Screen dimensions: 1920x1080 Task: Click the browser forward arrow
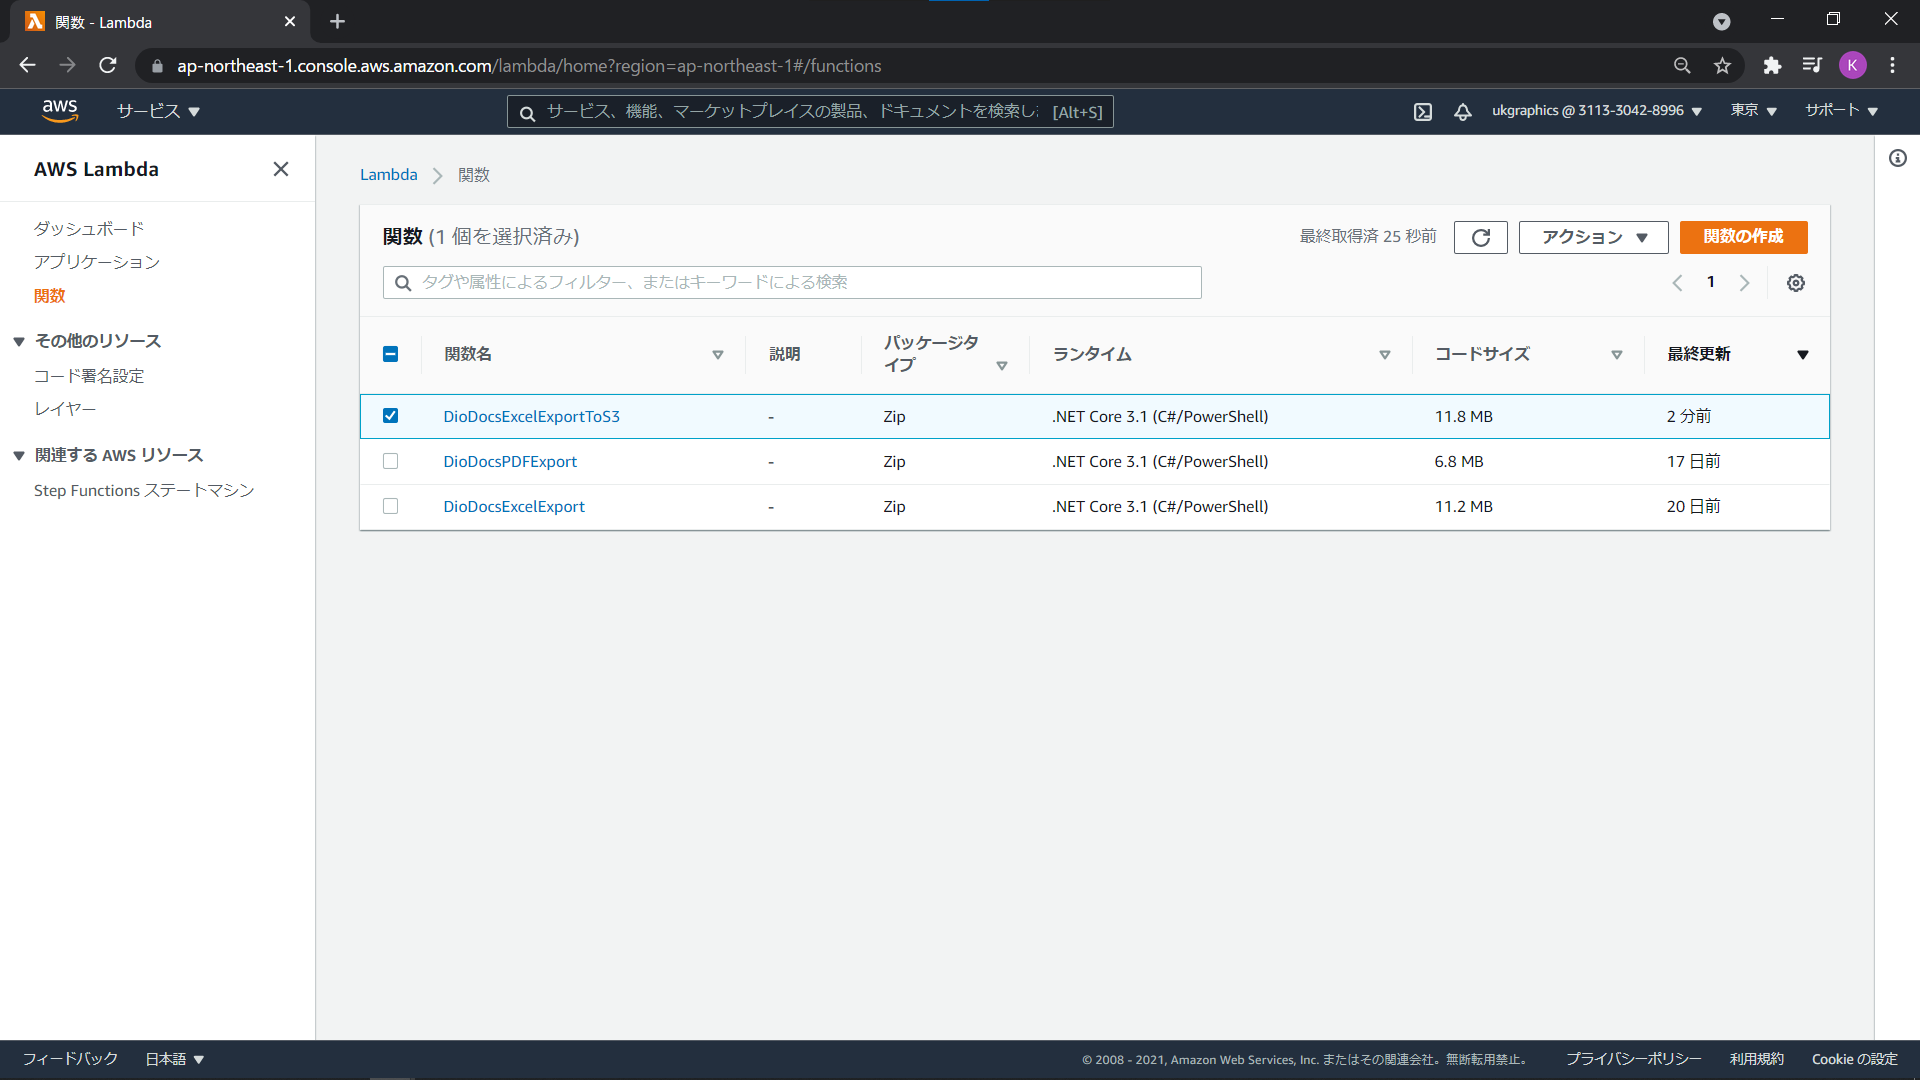tap(67, 65)
